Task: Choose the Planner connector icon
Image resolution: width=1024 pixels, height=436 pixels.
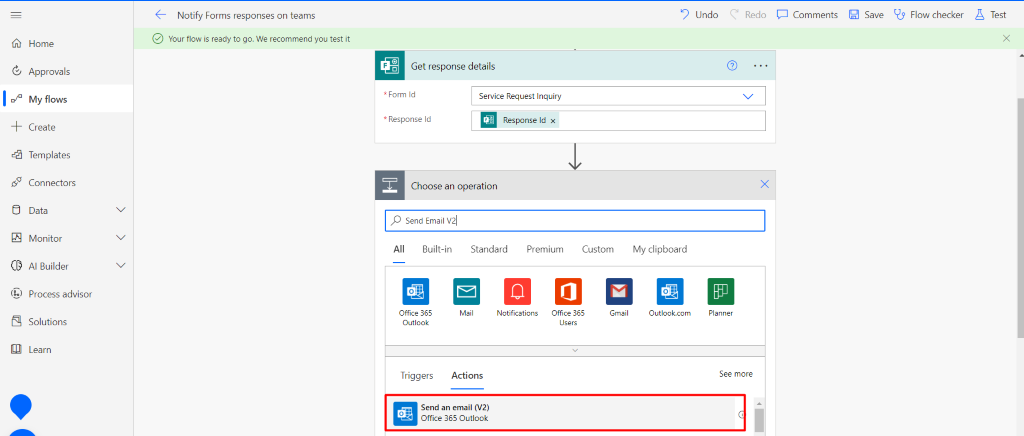Action: click(x=720, y=291)
